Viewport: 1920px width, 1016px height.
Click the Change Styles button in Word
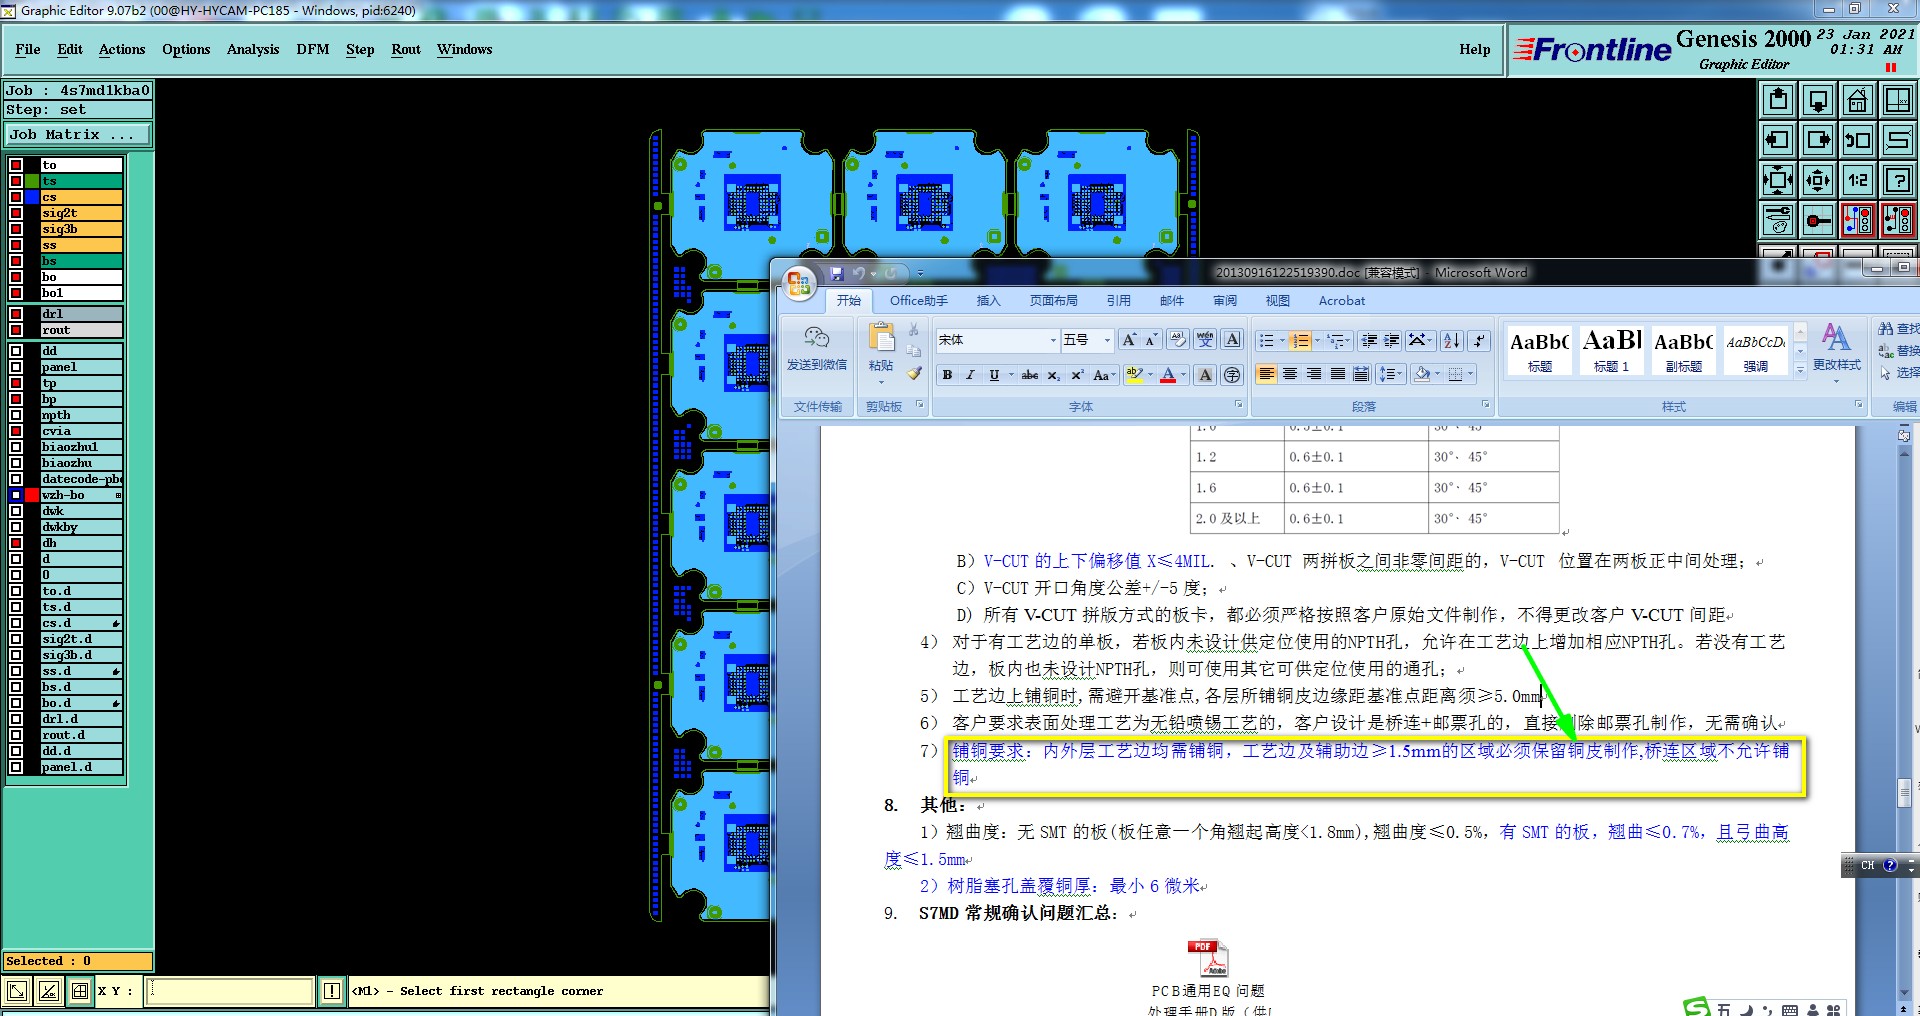click(1837, 350)
